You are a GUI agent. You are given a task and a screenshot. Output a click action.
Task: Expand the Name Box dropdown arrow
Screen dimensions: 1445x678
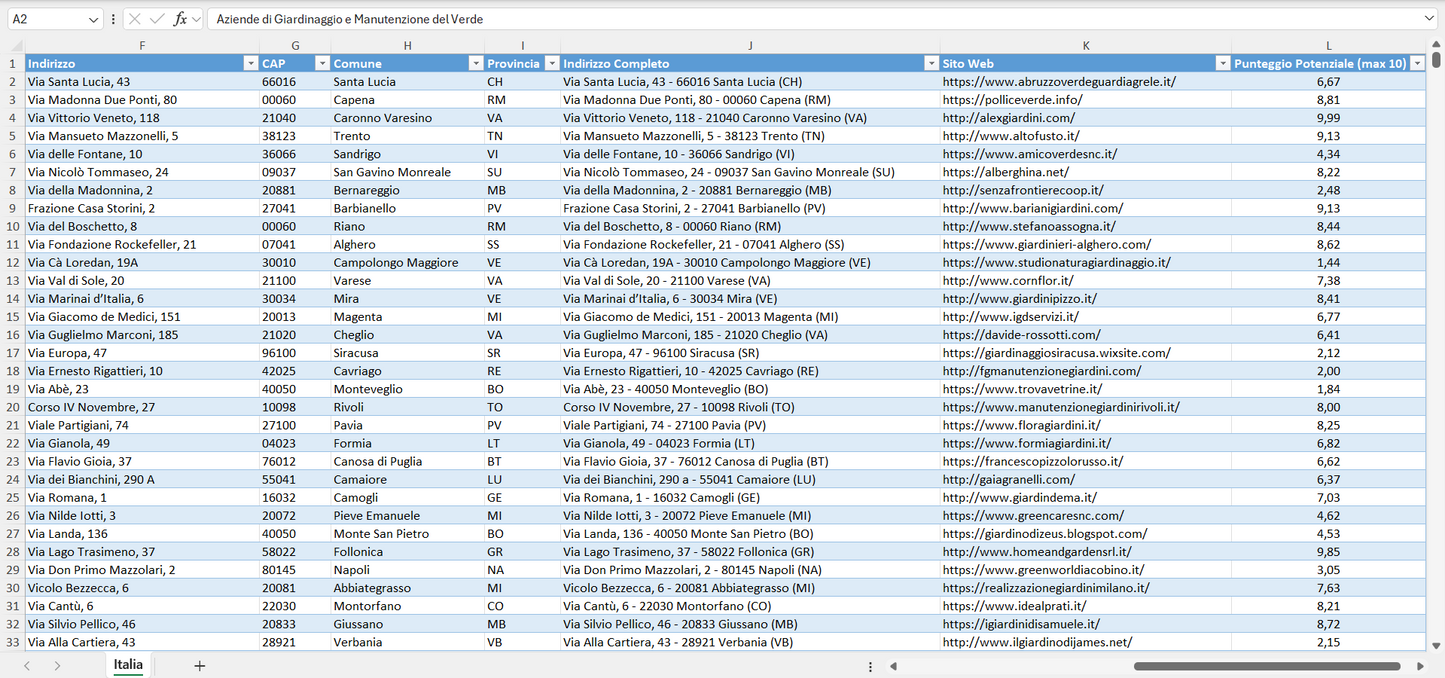click(x=93, y=19)
